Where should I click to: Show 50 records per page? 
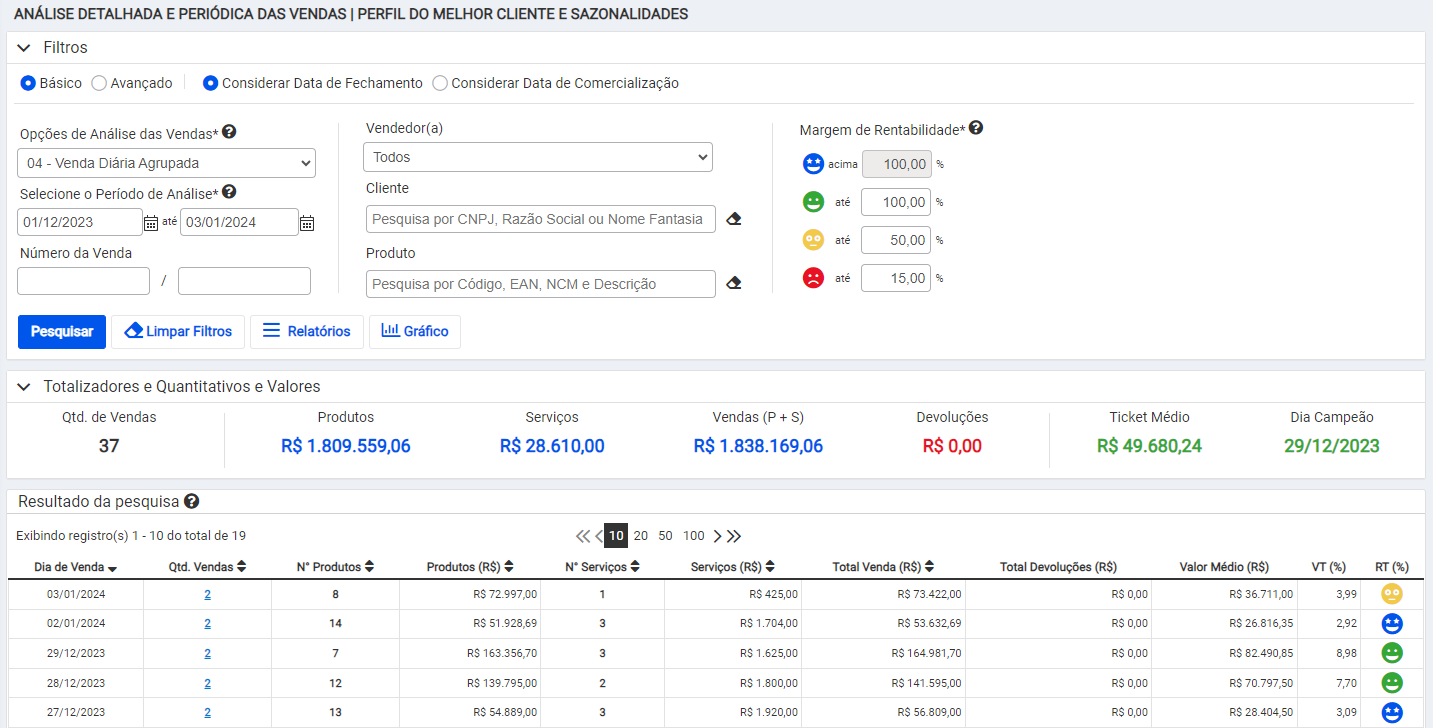click(665, 536)
